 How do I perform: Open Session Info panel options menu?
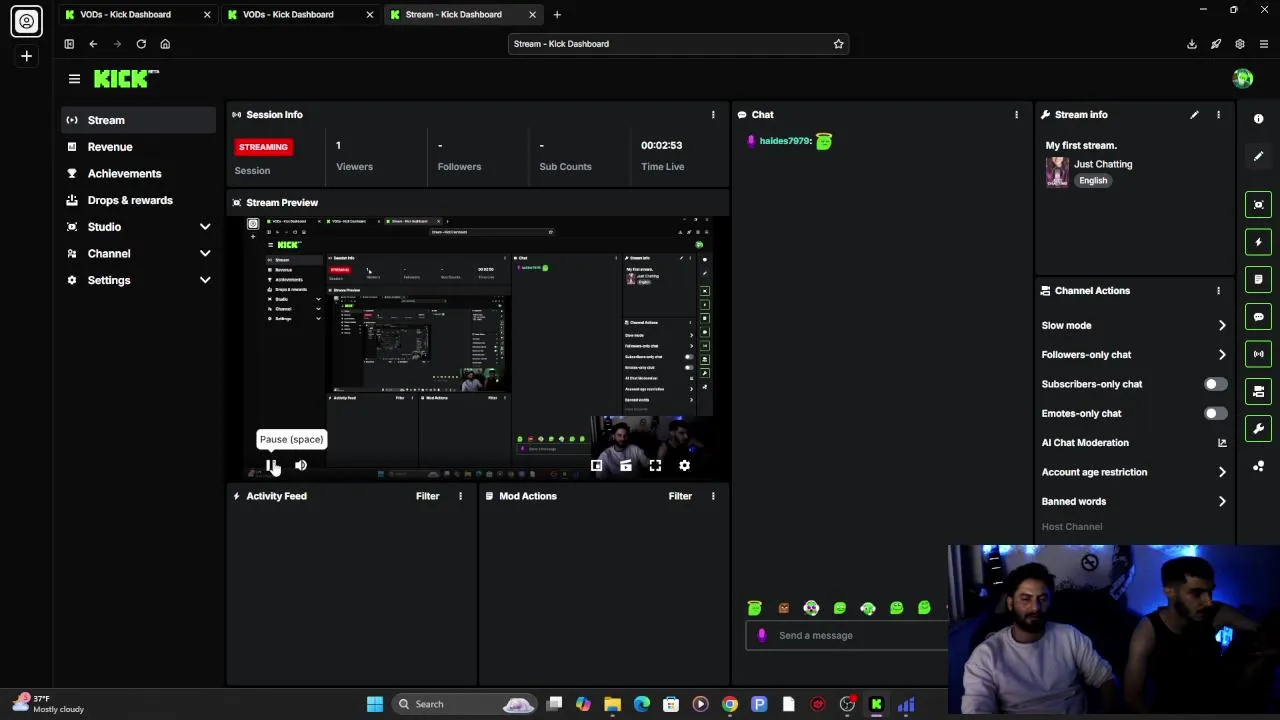tap(713, 115)
